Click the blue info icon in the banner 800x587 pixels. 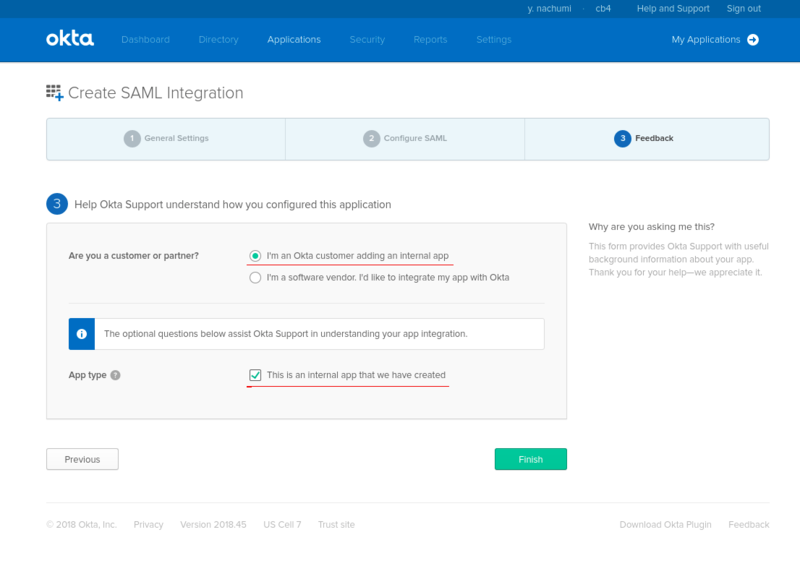tap(82, 334)
